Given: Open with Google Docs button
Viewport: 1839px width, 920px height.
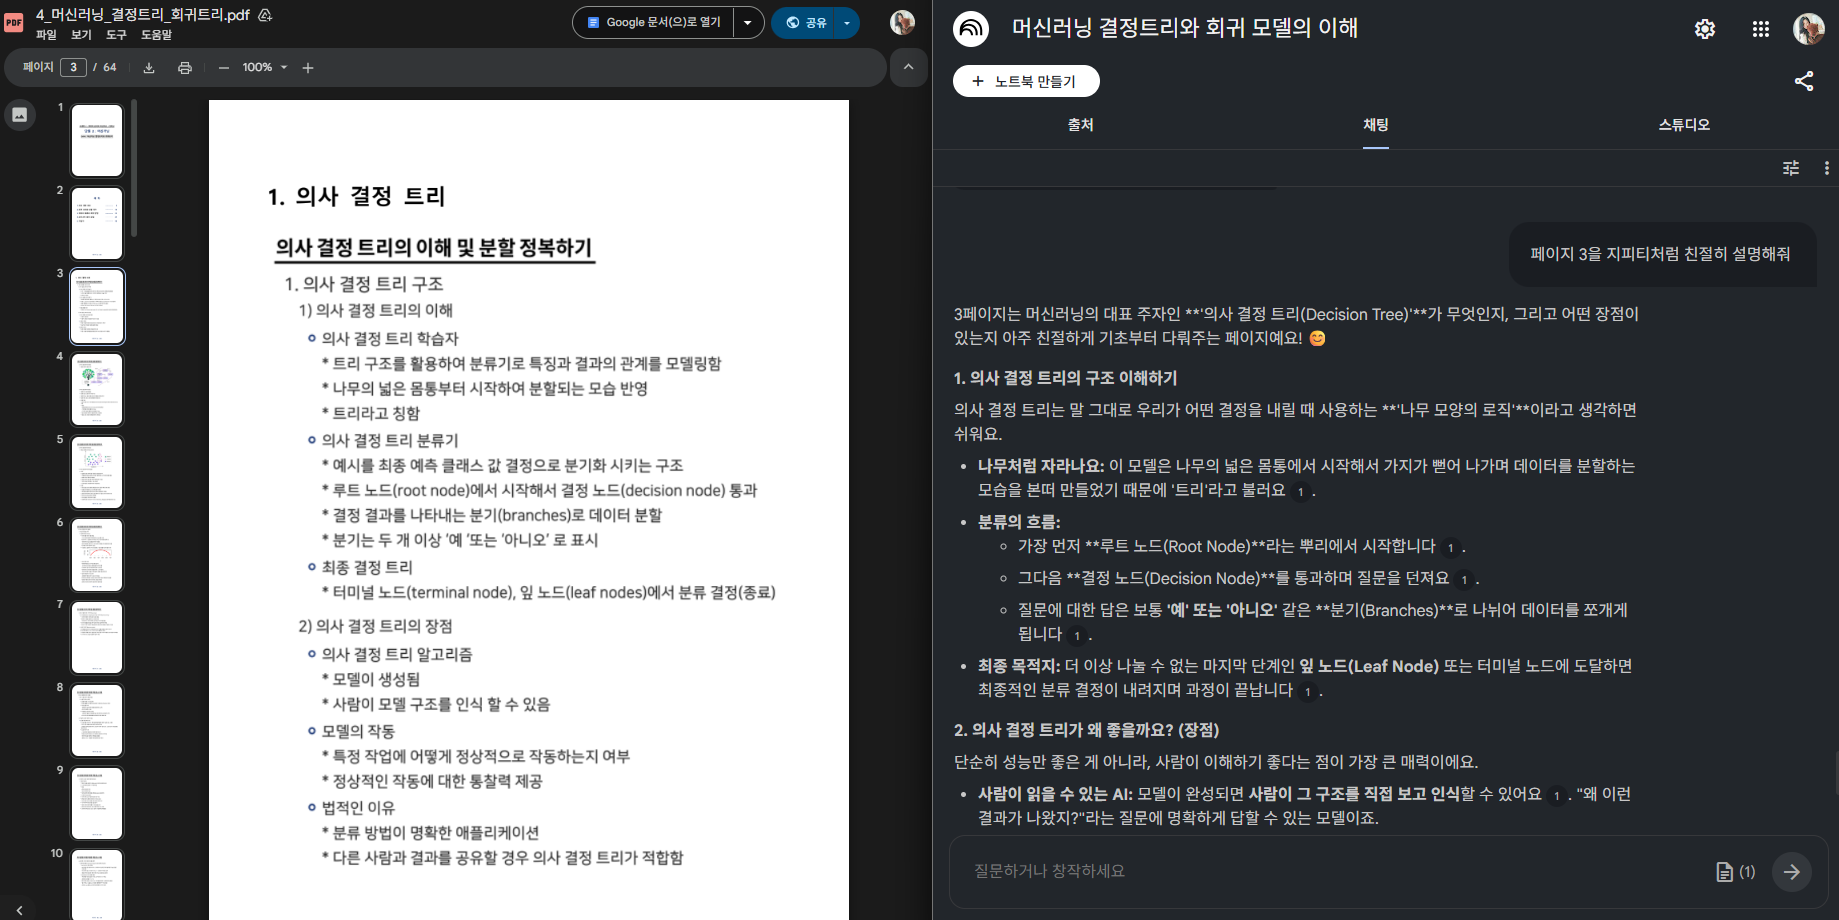Looking at the screenshot, I should (x=654, y=22).
